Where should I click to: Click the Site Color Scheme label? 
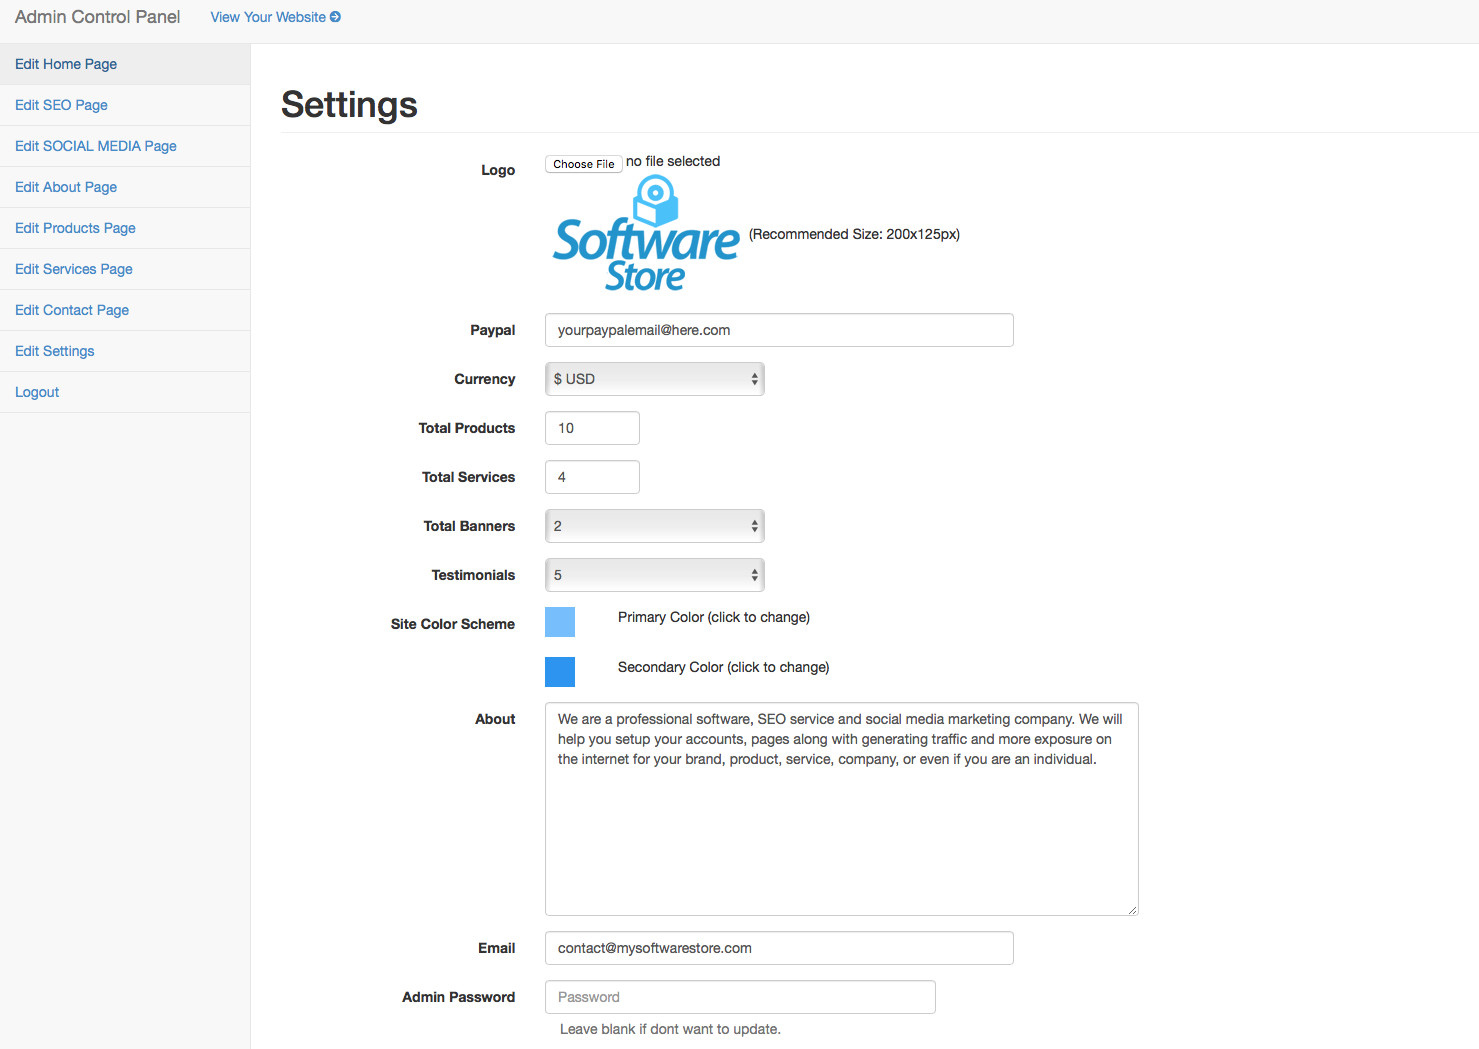coord(453,624)
